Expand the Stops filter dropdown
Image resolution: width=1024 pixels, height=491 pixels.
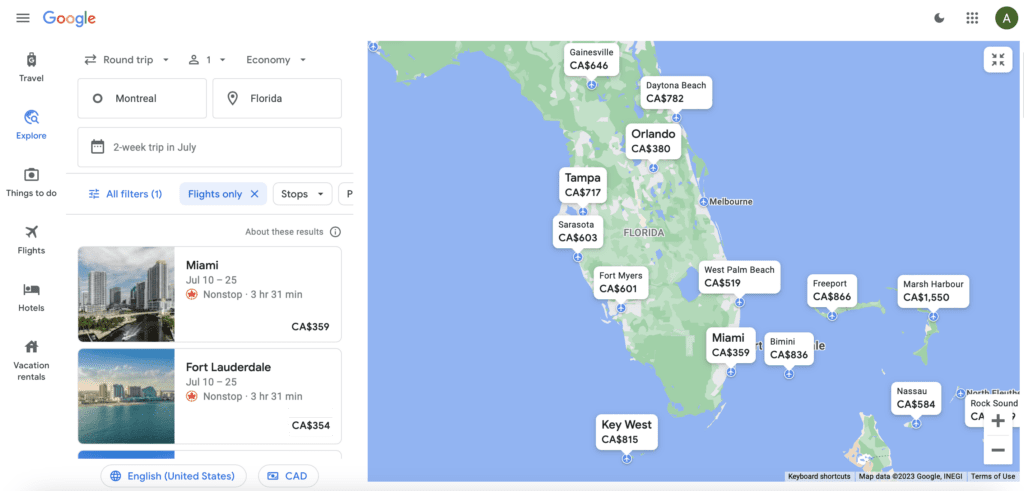[x=302, y=194]
